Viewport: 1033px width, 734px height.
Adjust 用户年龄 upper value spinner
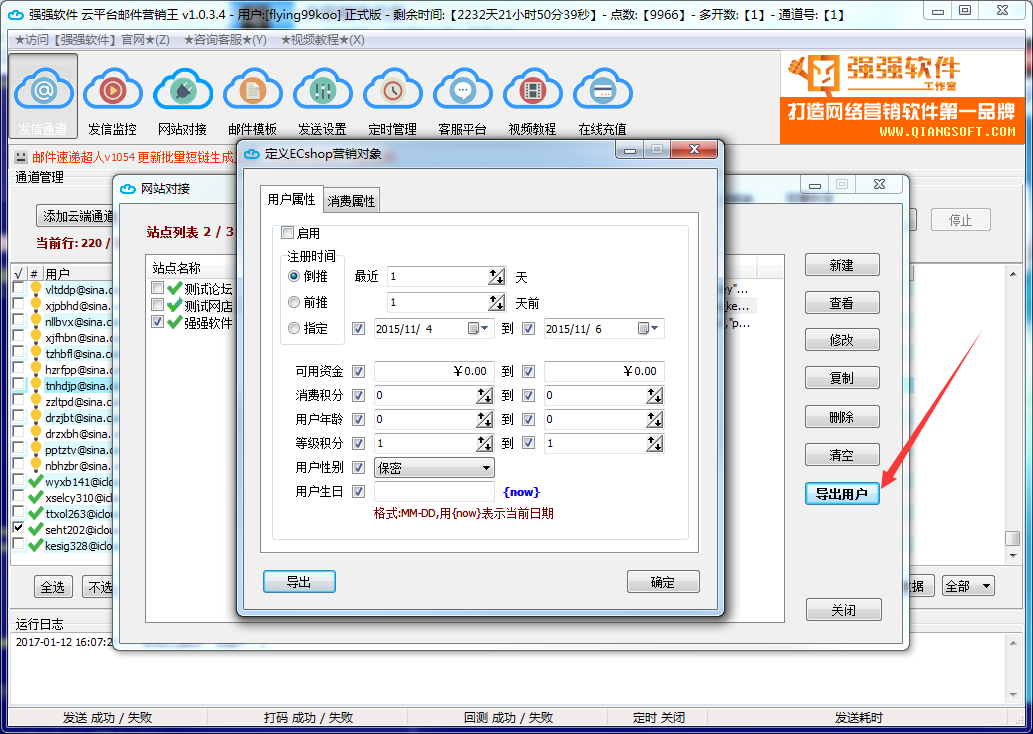click(x=654, y=419)
